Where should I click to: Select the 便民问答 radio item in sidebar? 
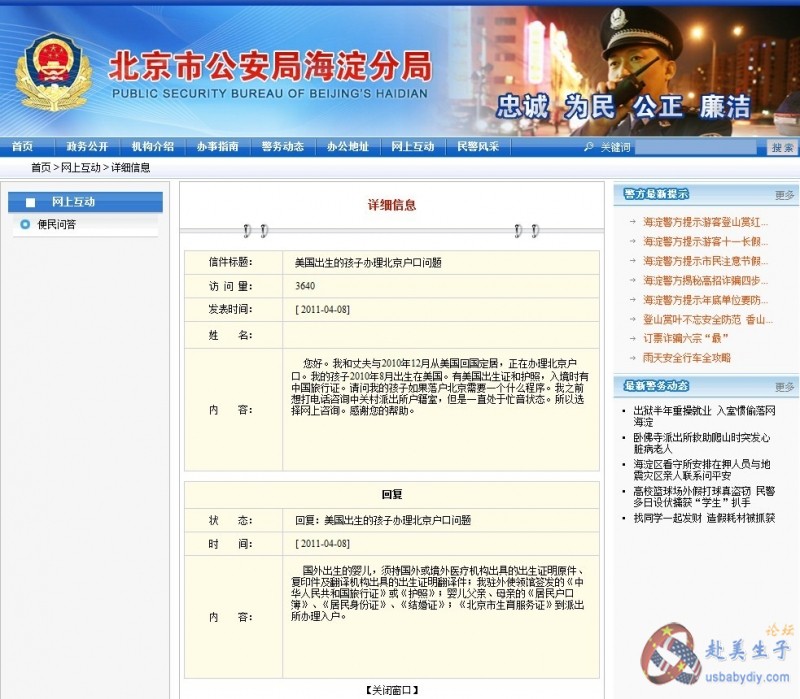(25, 224)
